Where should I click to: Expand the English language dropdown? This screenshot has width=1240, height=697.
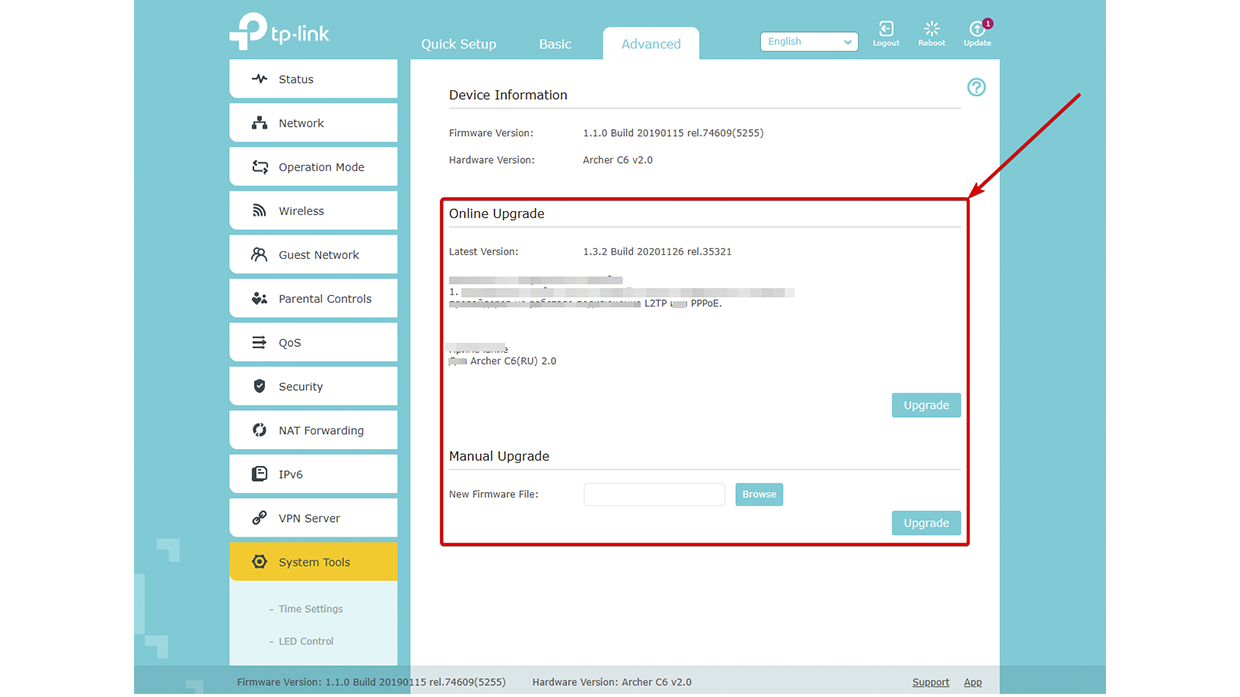[x=809, y=42]
